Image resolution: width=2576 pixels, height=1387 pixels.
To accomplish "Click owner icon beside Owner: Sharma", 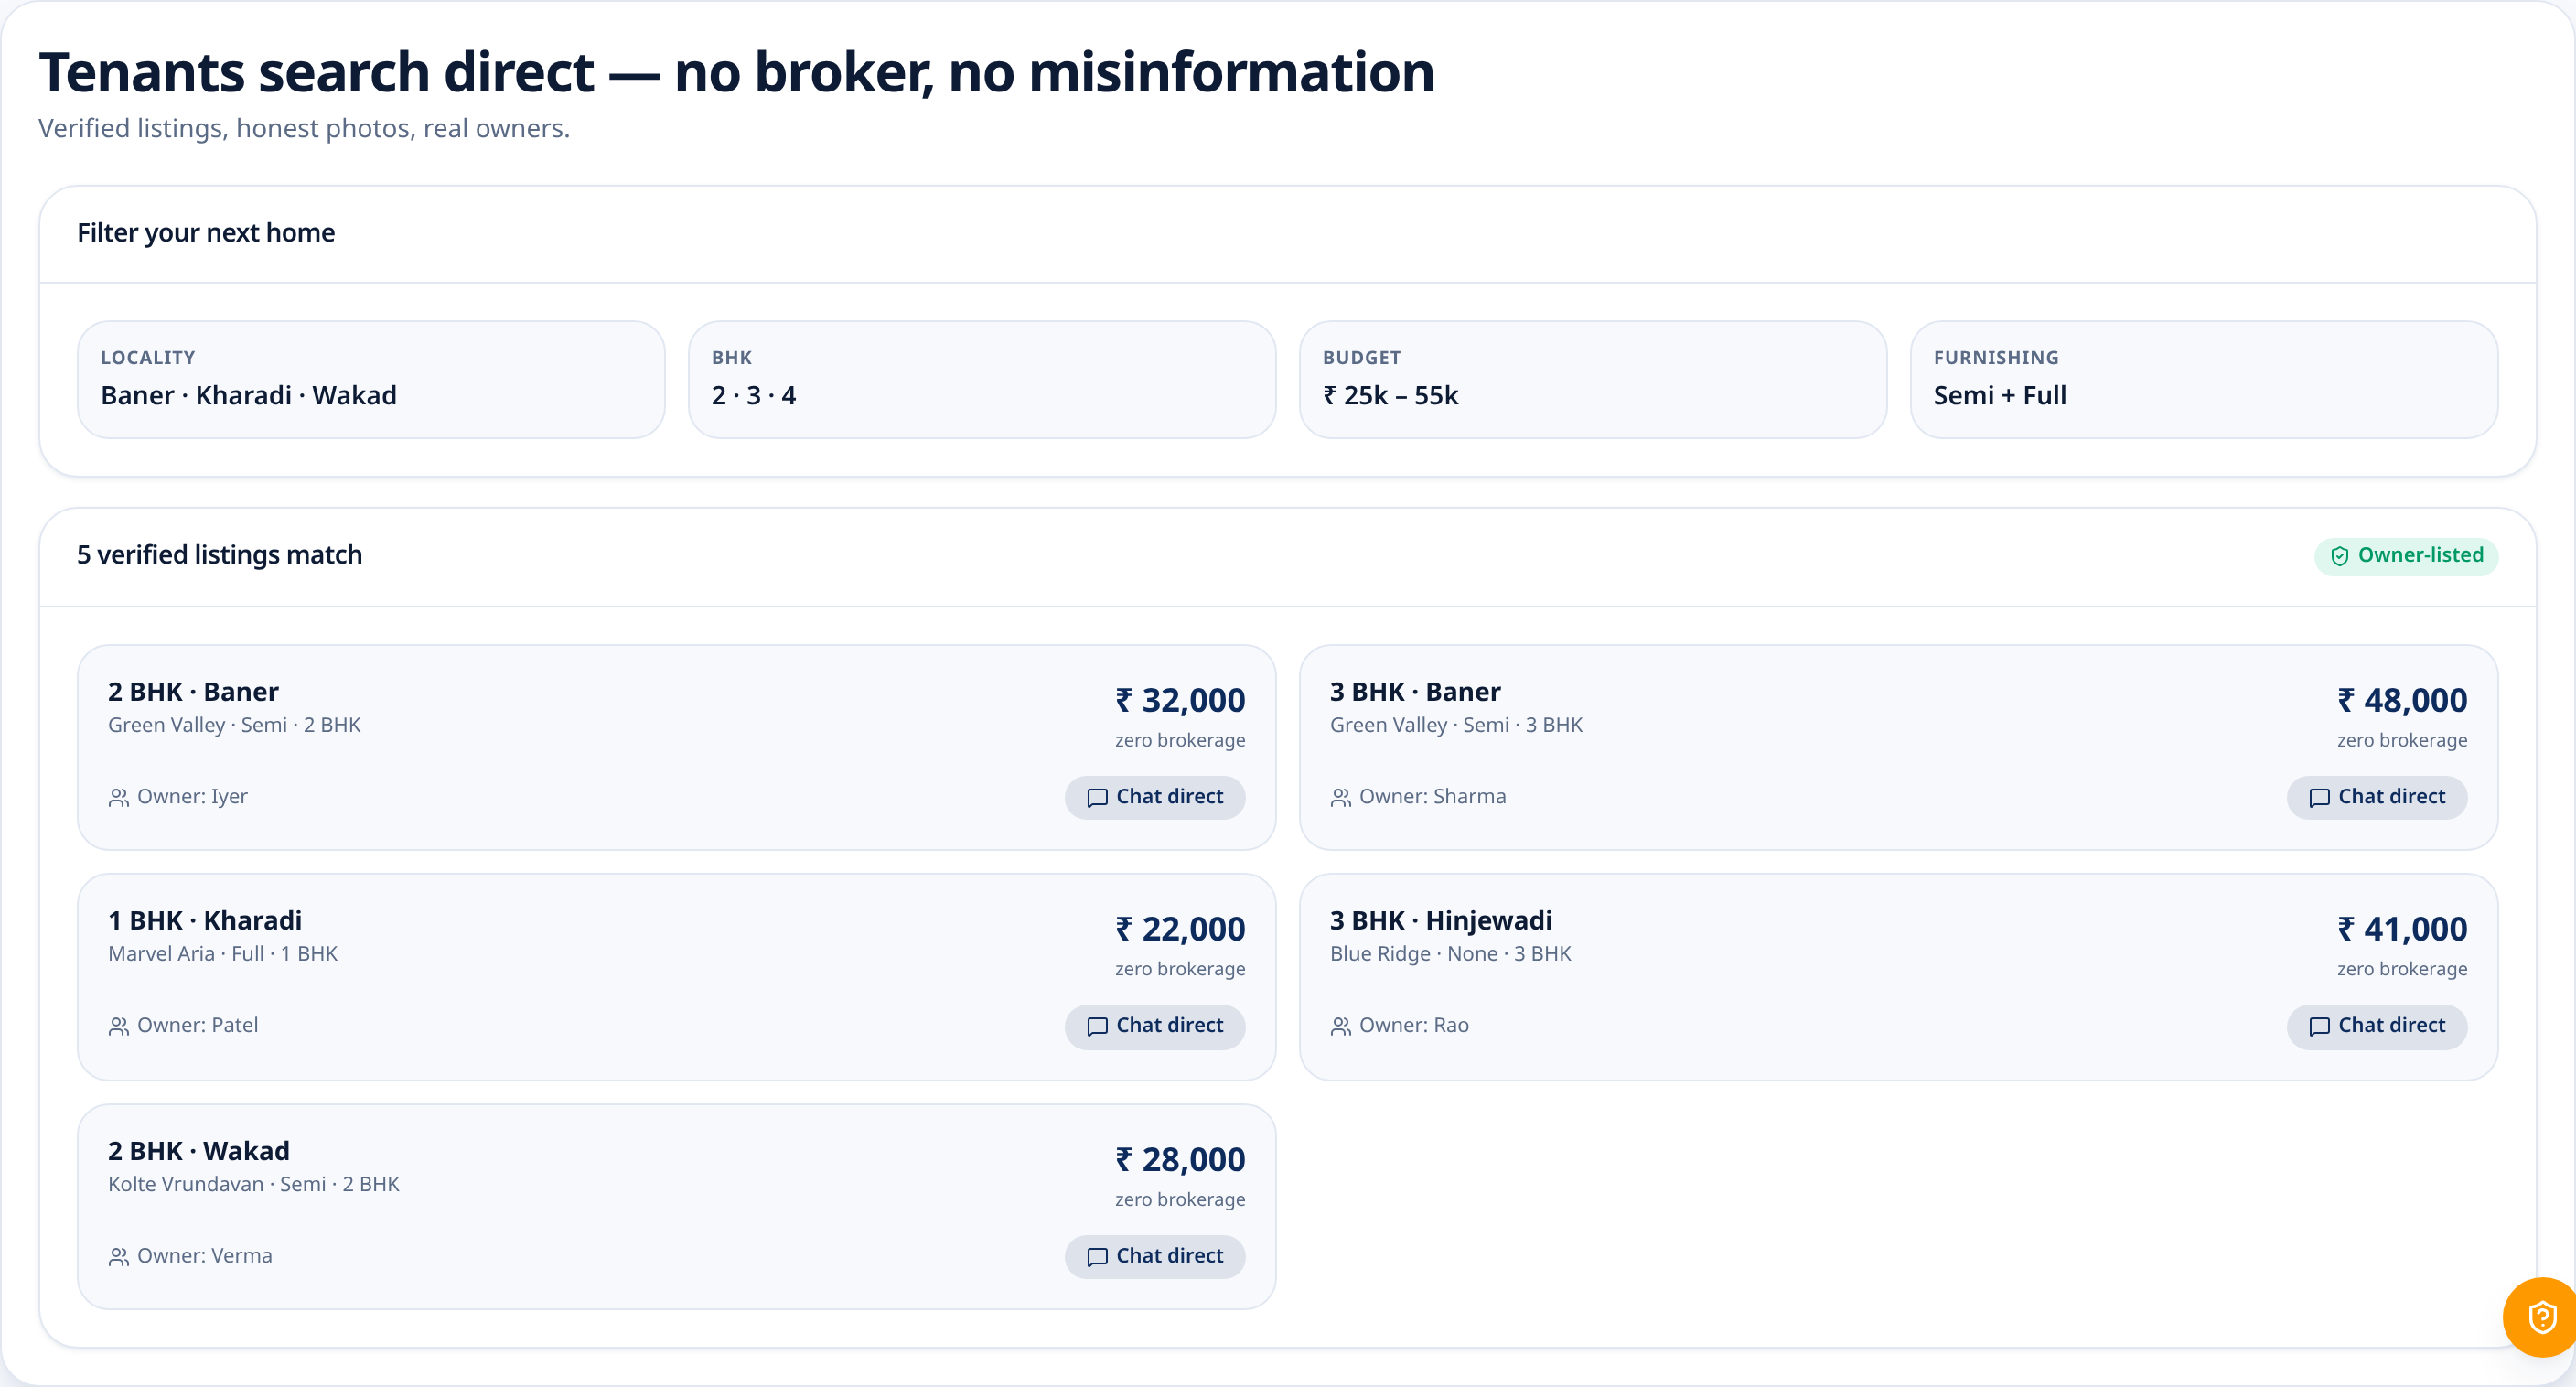I will tap(1340, 798).
